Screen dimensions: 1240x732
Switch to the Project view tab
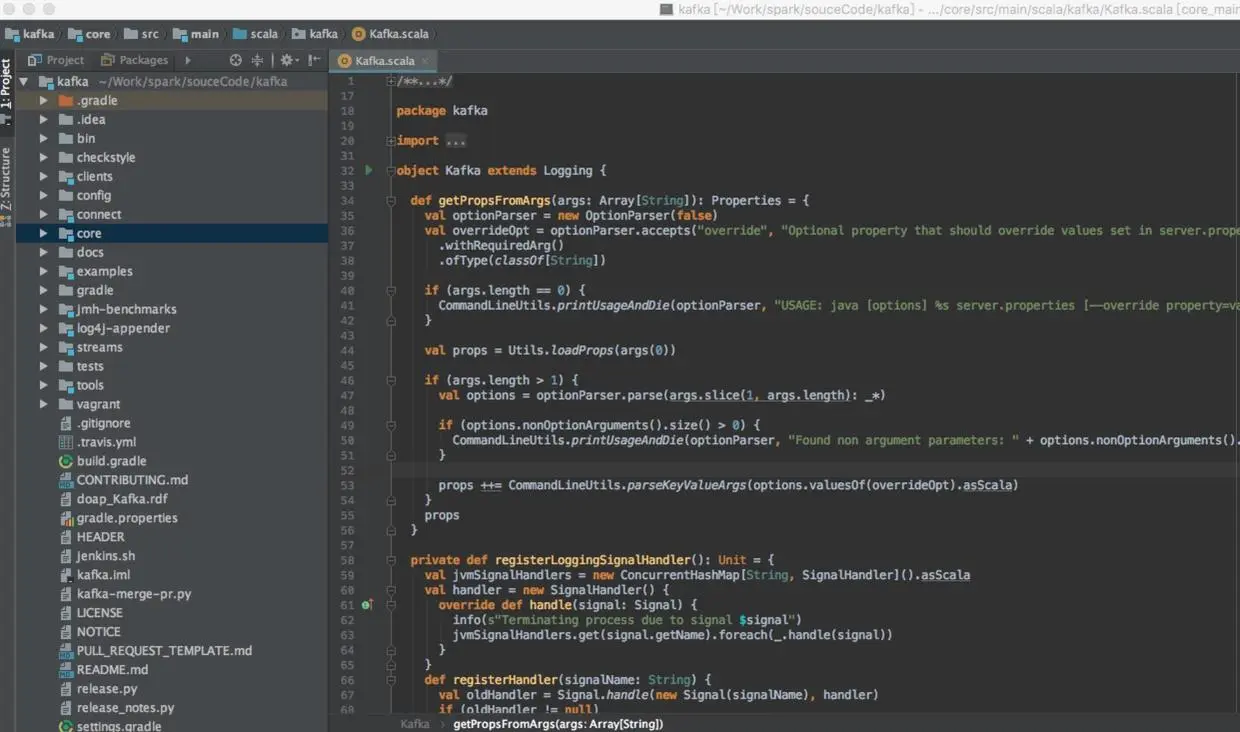(x=56, y=60)
